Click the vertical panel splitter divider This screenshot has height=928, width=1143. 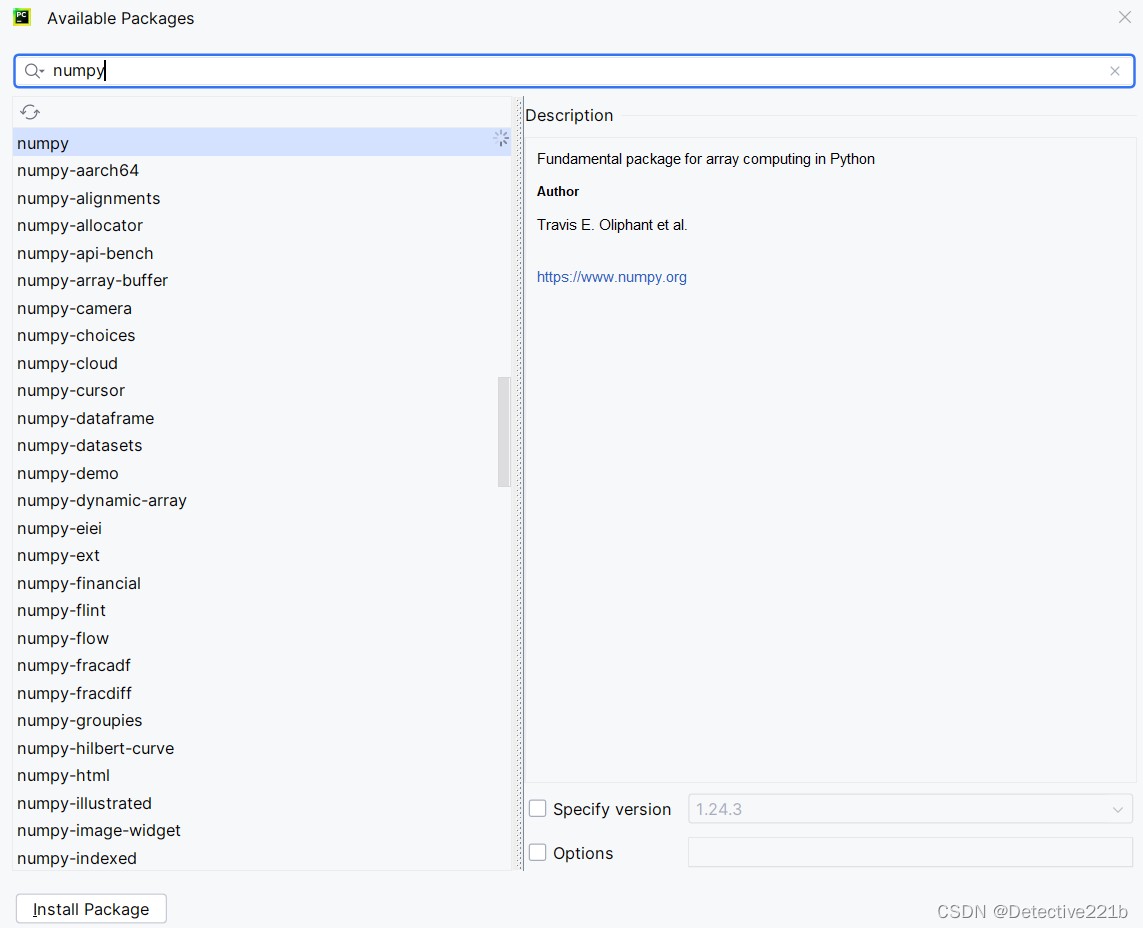[520, 480]
